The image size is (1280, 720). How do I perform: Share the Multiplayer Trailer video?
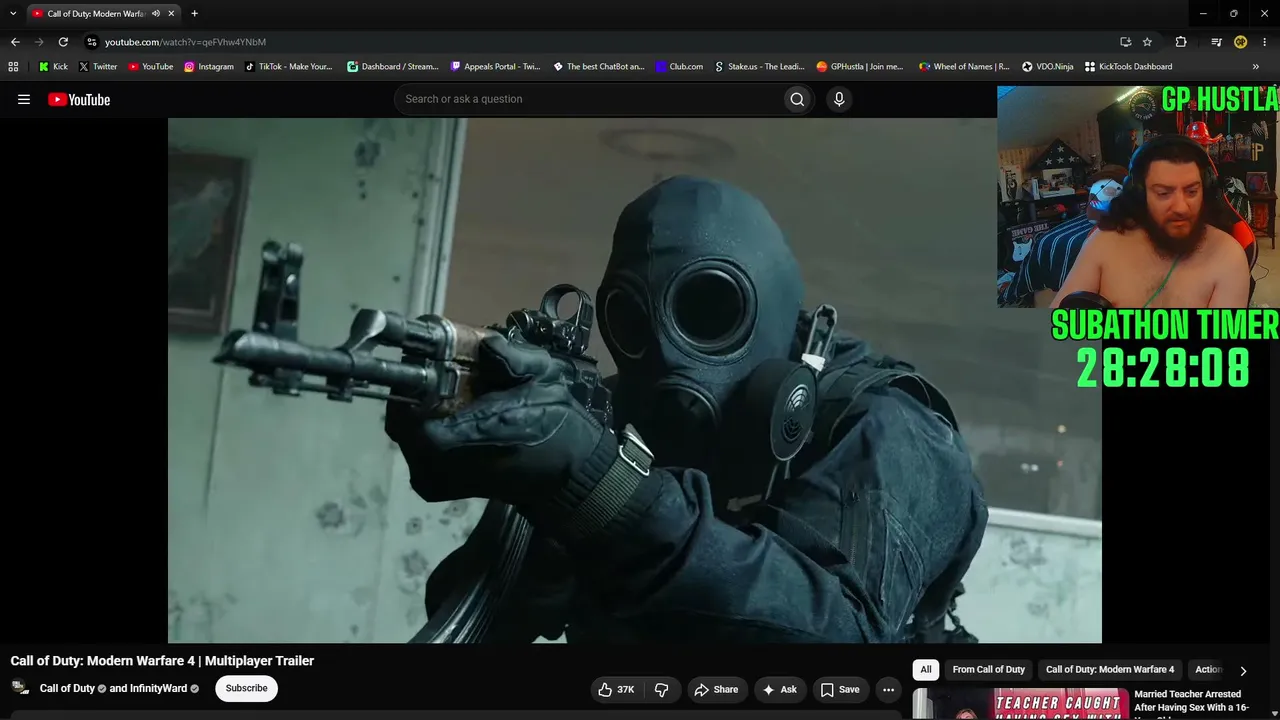point(716,689)
